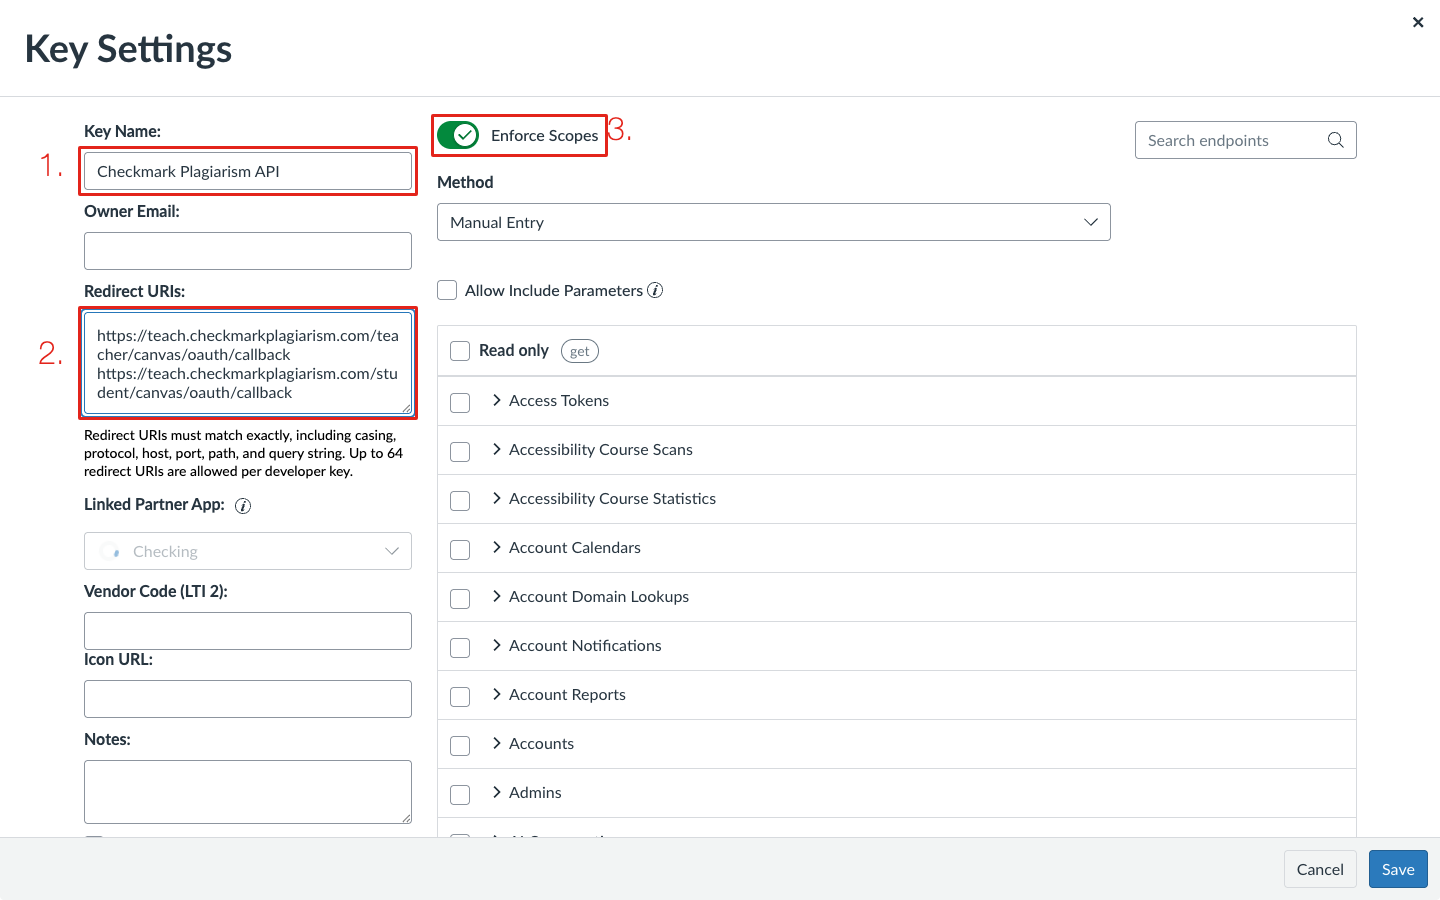
Task: Check the Access Tokens checkbox
Action: pyautogui.click(x=460, y=402)
